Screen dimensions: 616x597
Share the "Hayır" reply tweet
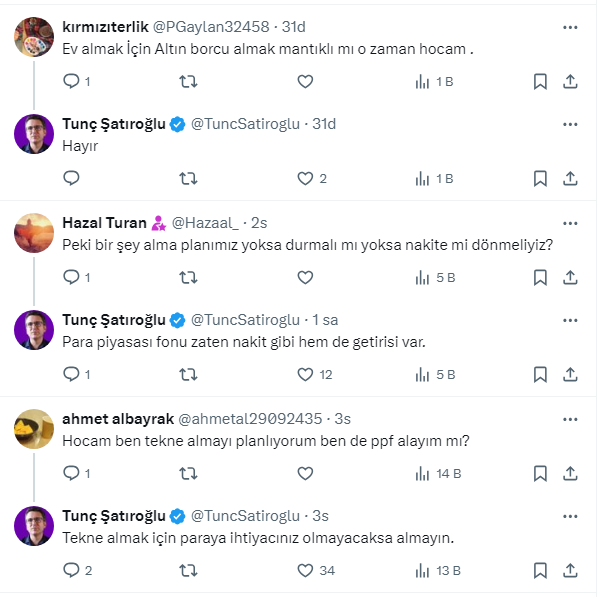tap(570, 179)
